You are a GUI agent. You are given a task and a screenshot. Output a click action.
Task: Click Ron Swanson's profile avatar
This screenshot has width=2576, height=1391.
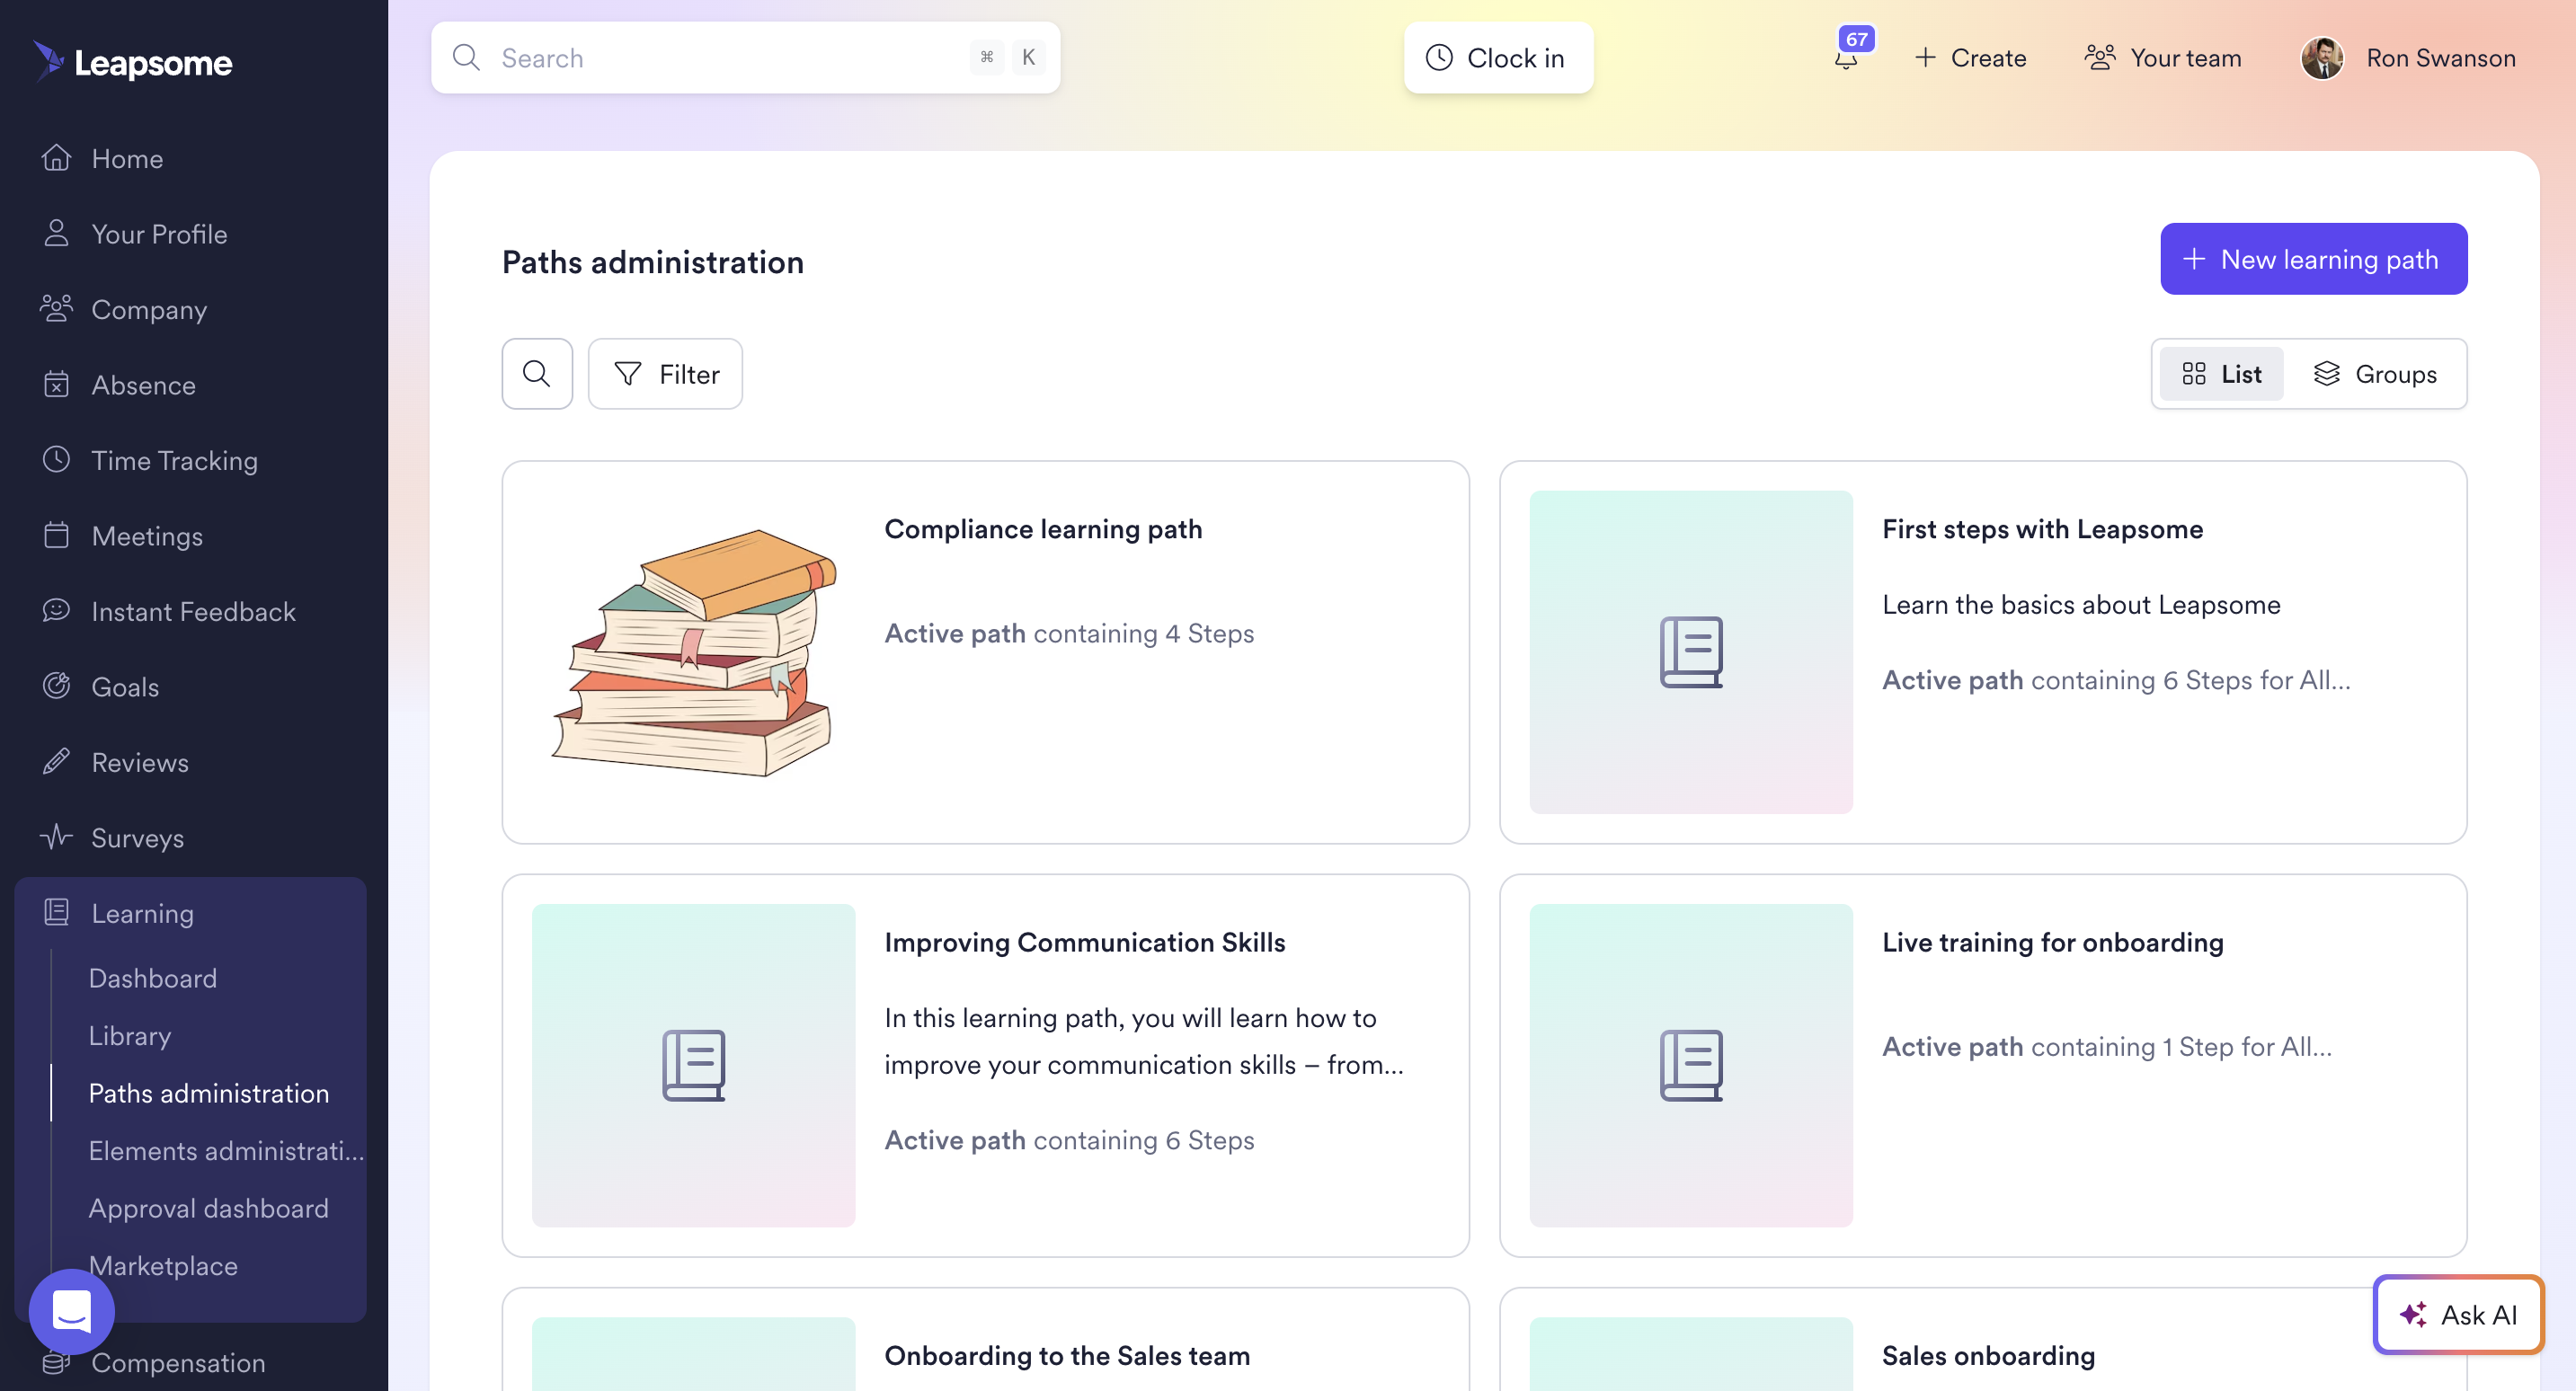[x=2322, y=58]
